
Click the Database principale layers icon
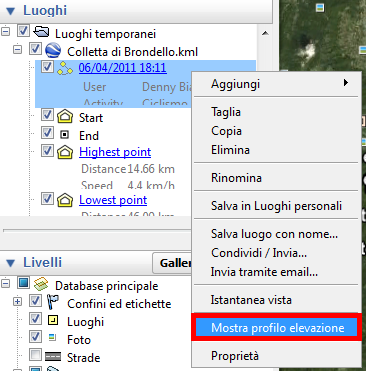41,284
